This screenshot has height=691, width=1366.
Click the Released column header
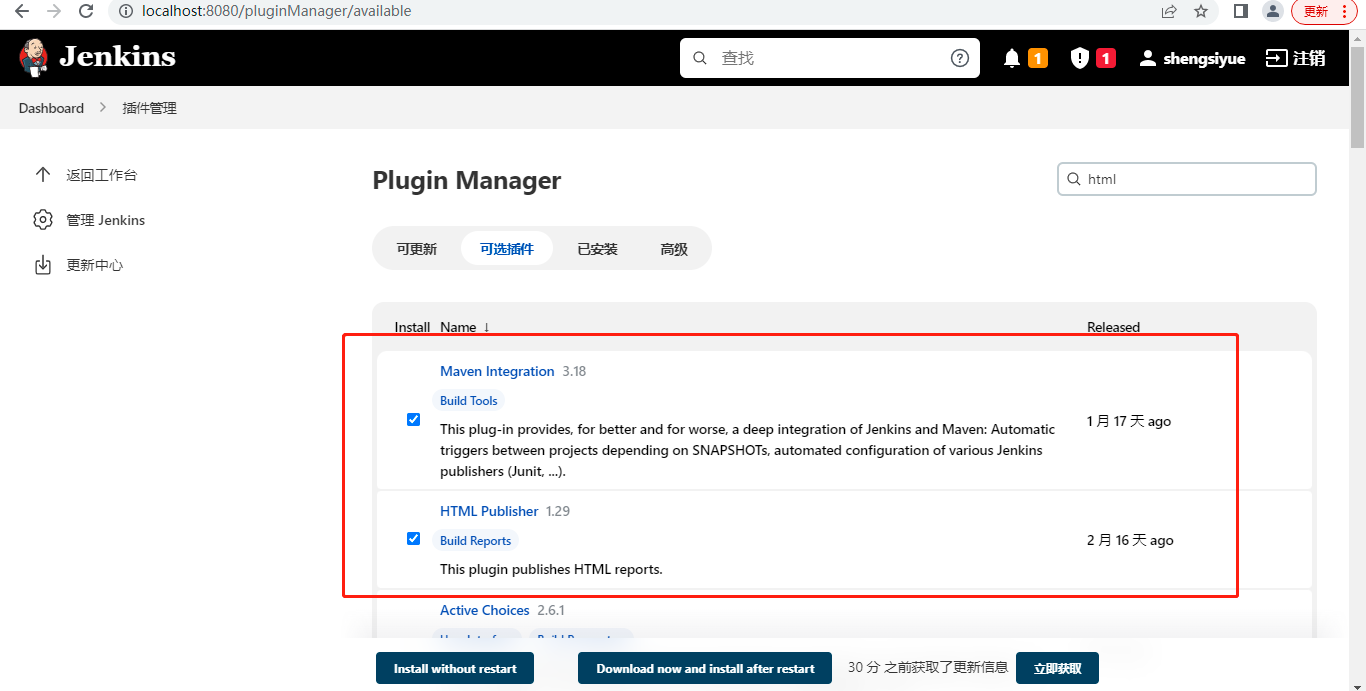click(1113, 327)
